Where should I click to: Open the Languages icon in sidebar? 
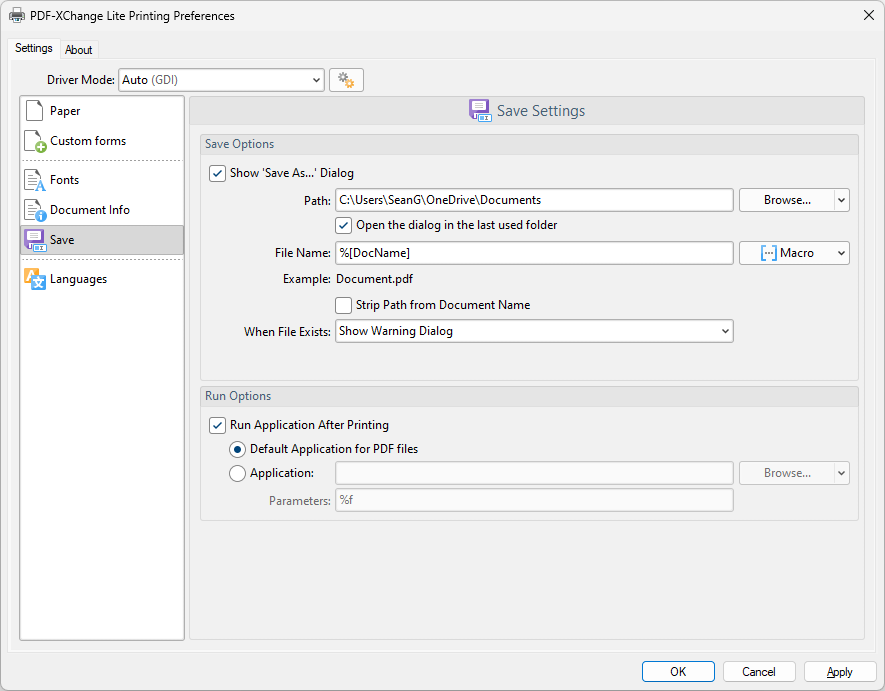(35, 279)
